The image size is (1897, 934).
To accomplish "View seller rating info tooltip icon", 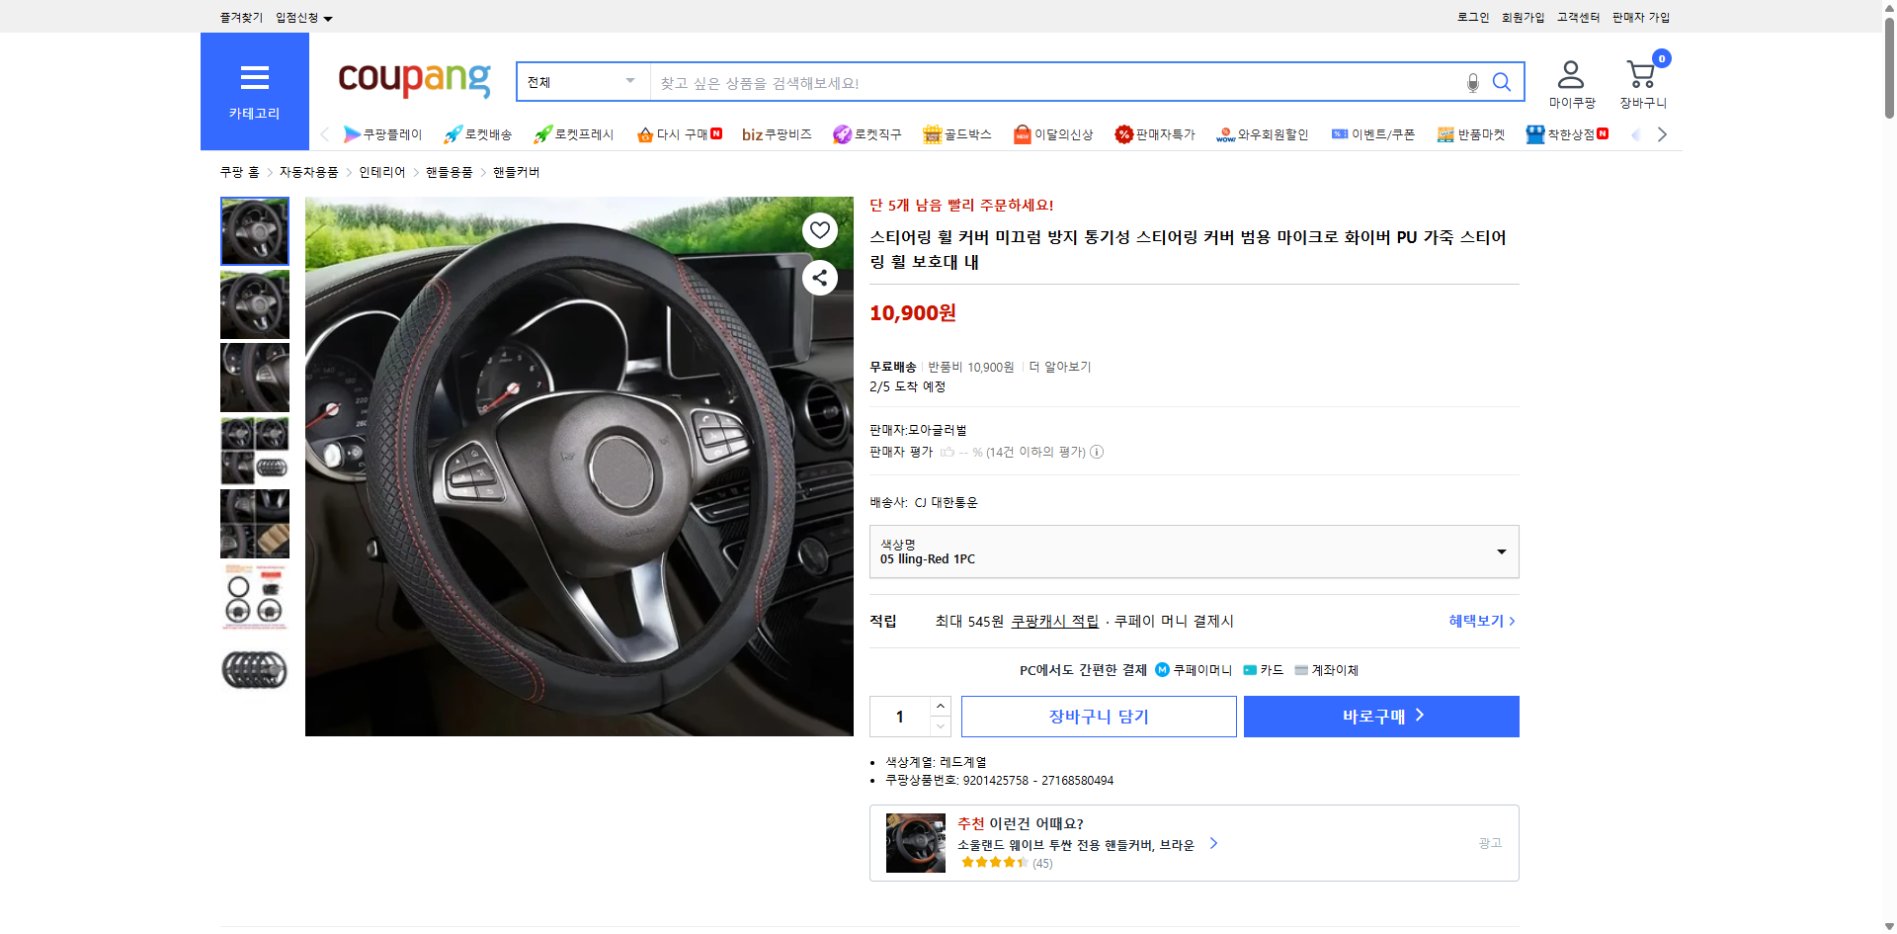I will (1097, 452).
